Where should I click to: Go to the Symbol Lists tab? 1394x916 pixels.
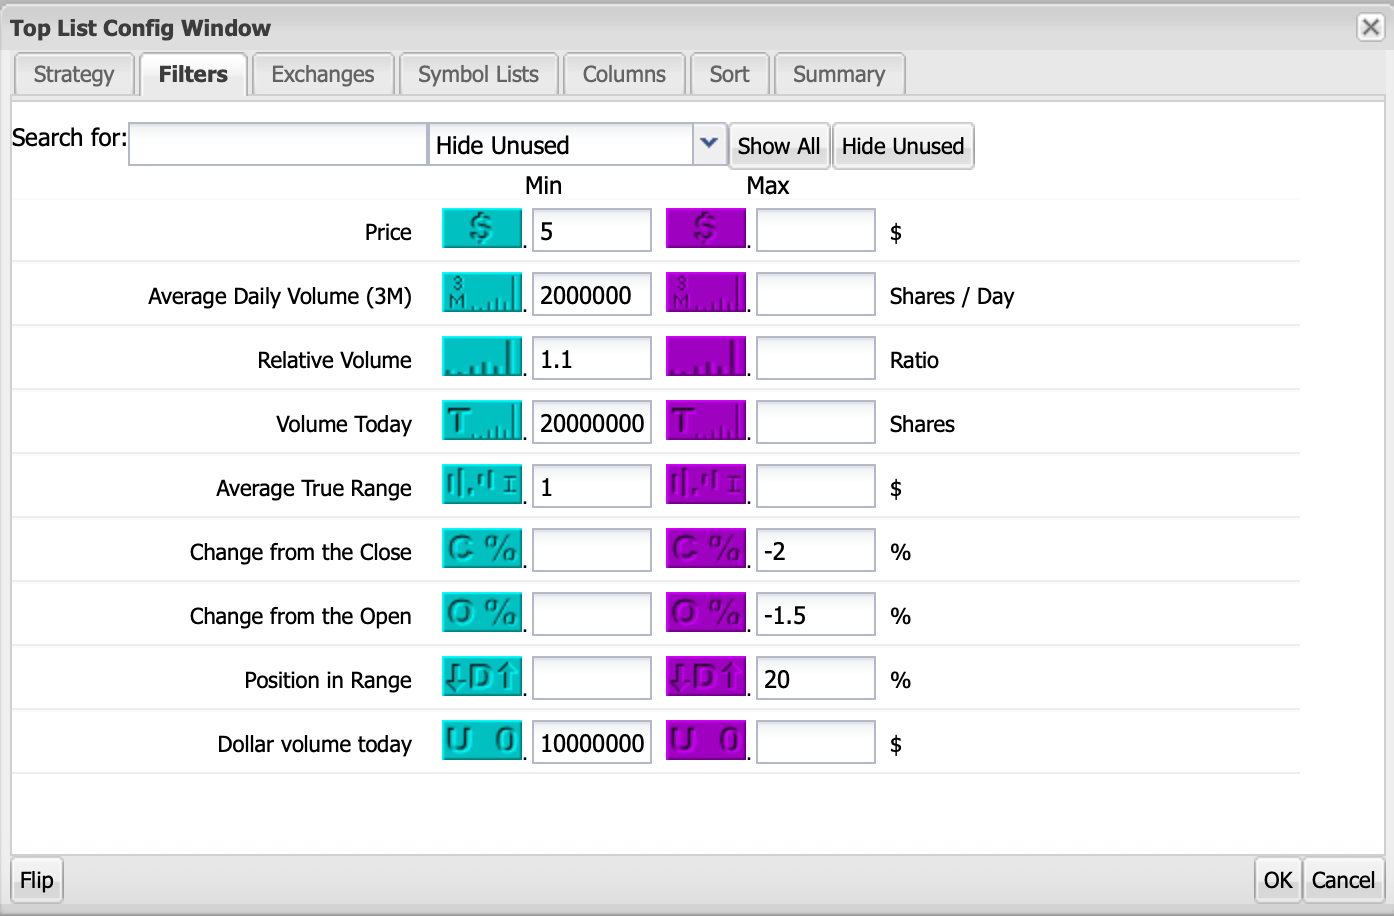tap(478, 75)
